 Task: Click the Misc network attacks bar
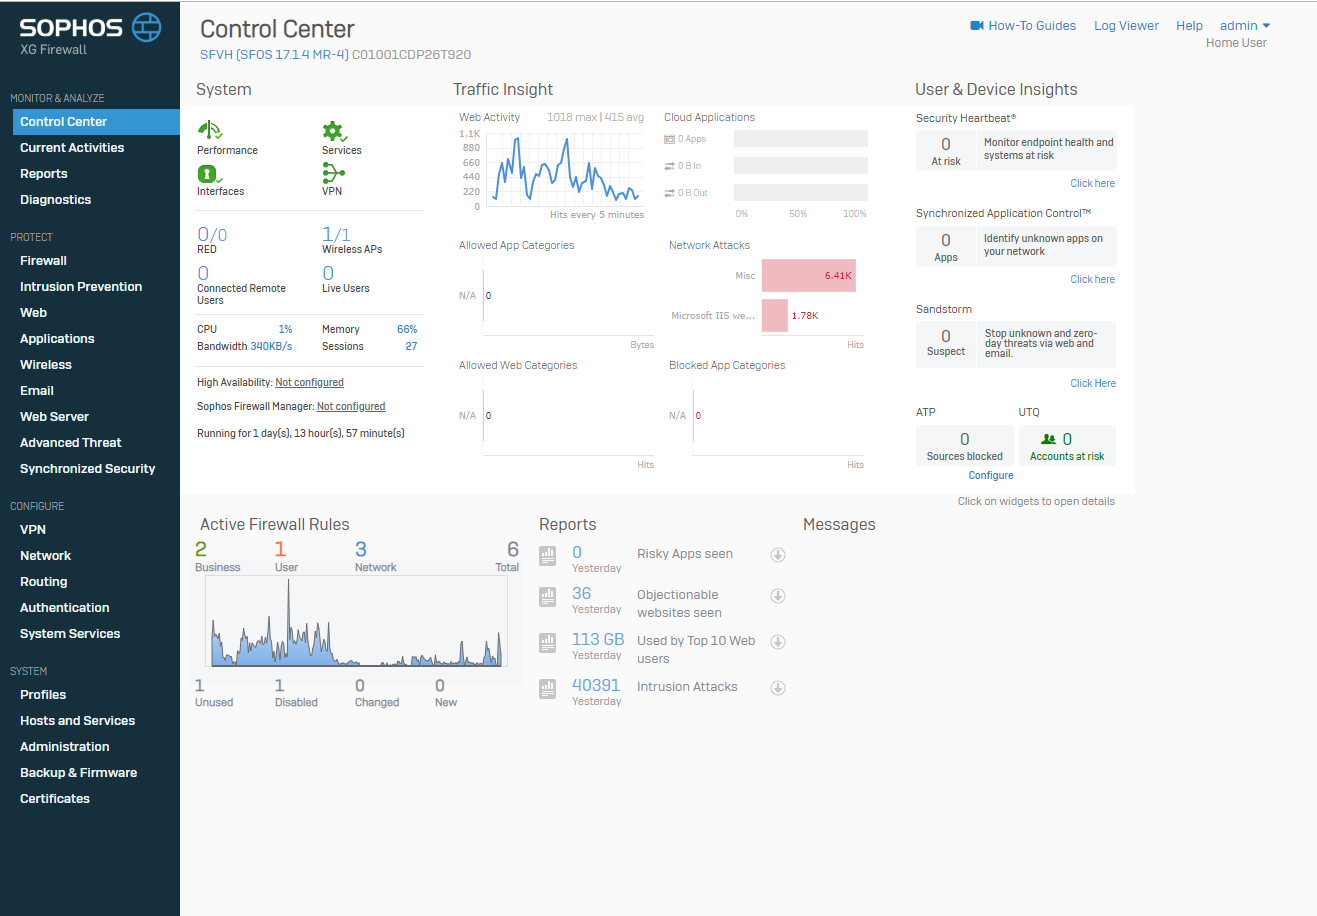coord(808,275)
